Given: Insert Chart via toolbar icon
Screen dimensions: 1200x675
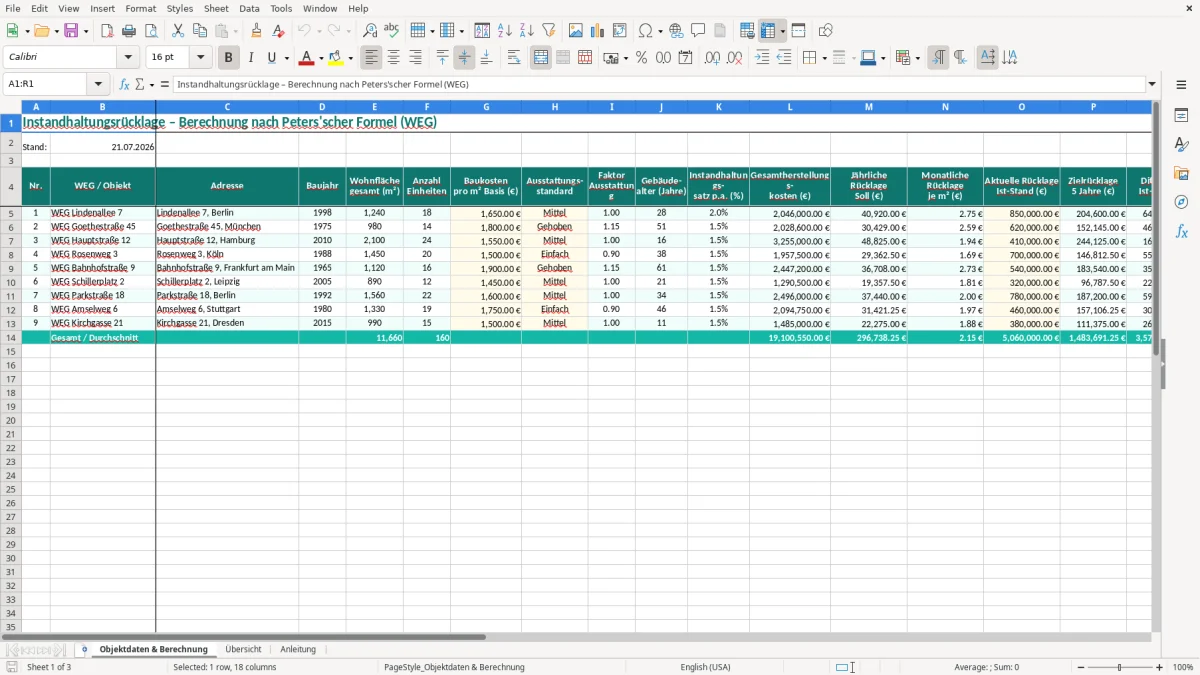Looking at the screenshot, I should point(597,31).
